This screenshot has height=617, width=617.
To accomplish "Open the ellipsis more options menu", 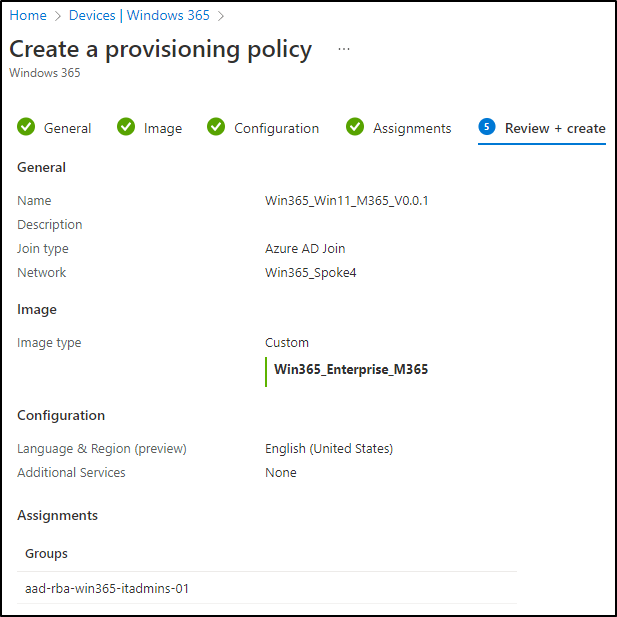I will click(x=344, y=49).
